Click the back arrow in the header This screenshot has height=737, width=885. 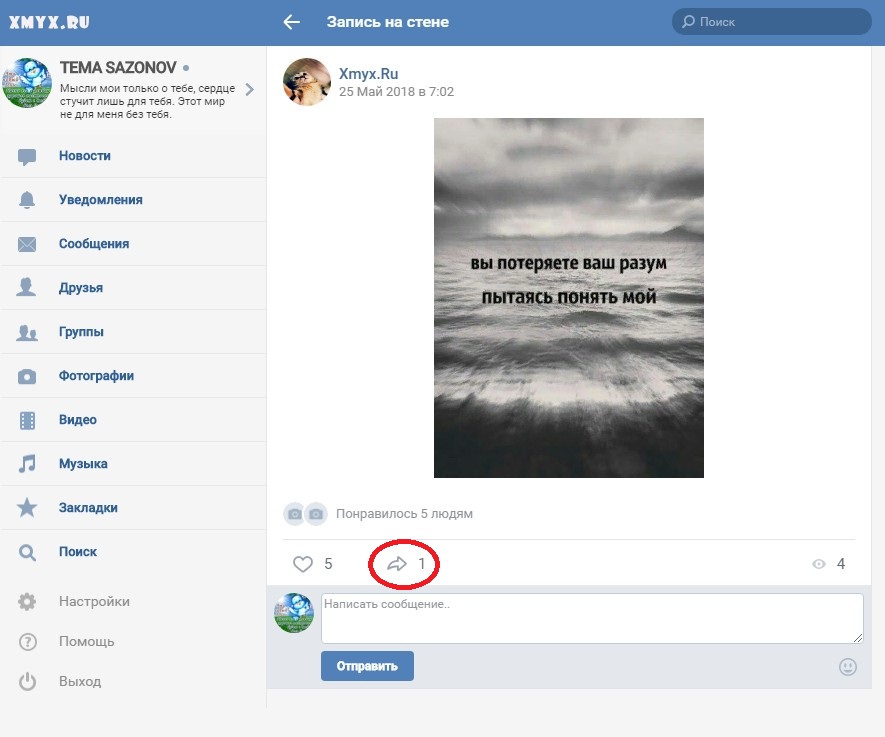(x=292, y=22)
